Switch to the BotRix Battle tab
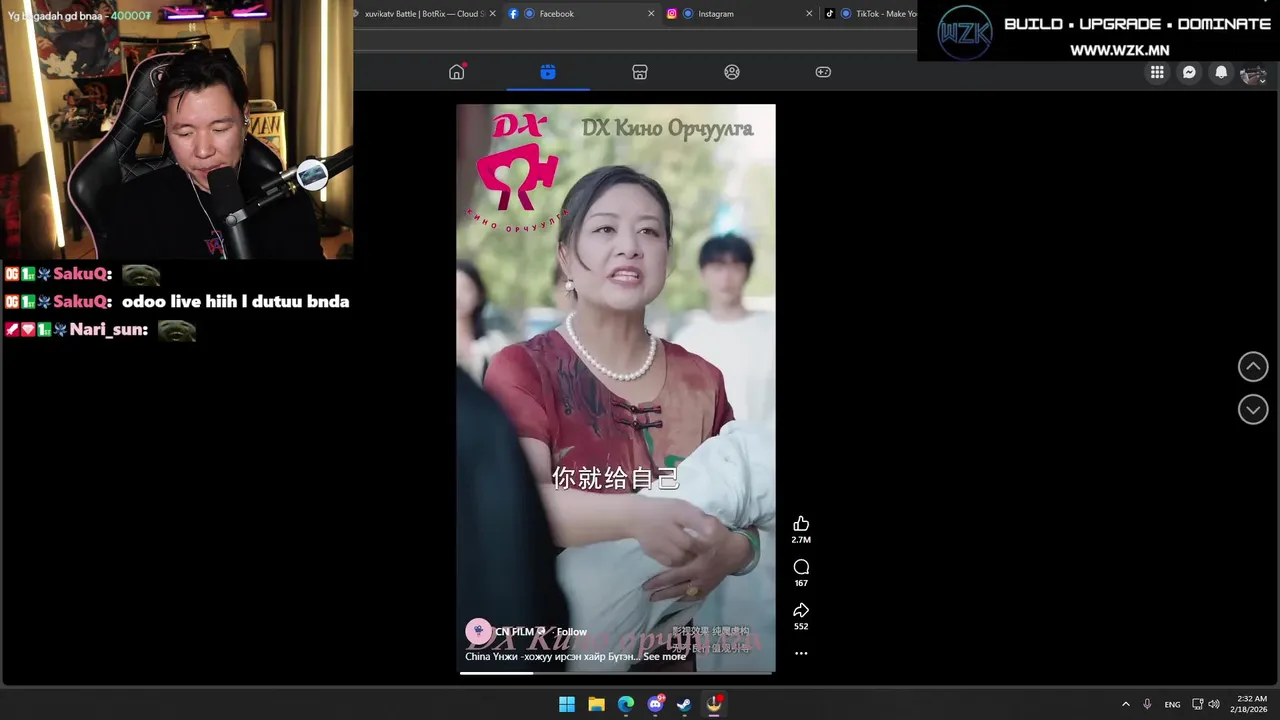This screenshot has width=1280, height=720. click(425, 14)
